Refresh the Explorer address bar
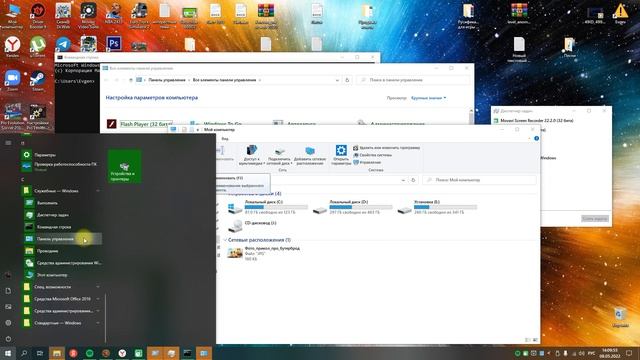The height and width of the screenshot is (360, 640). [x=413, y=180]
